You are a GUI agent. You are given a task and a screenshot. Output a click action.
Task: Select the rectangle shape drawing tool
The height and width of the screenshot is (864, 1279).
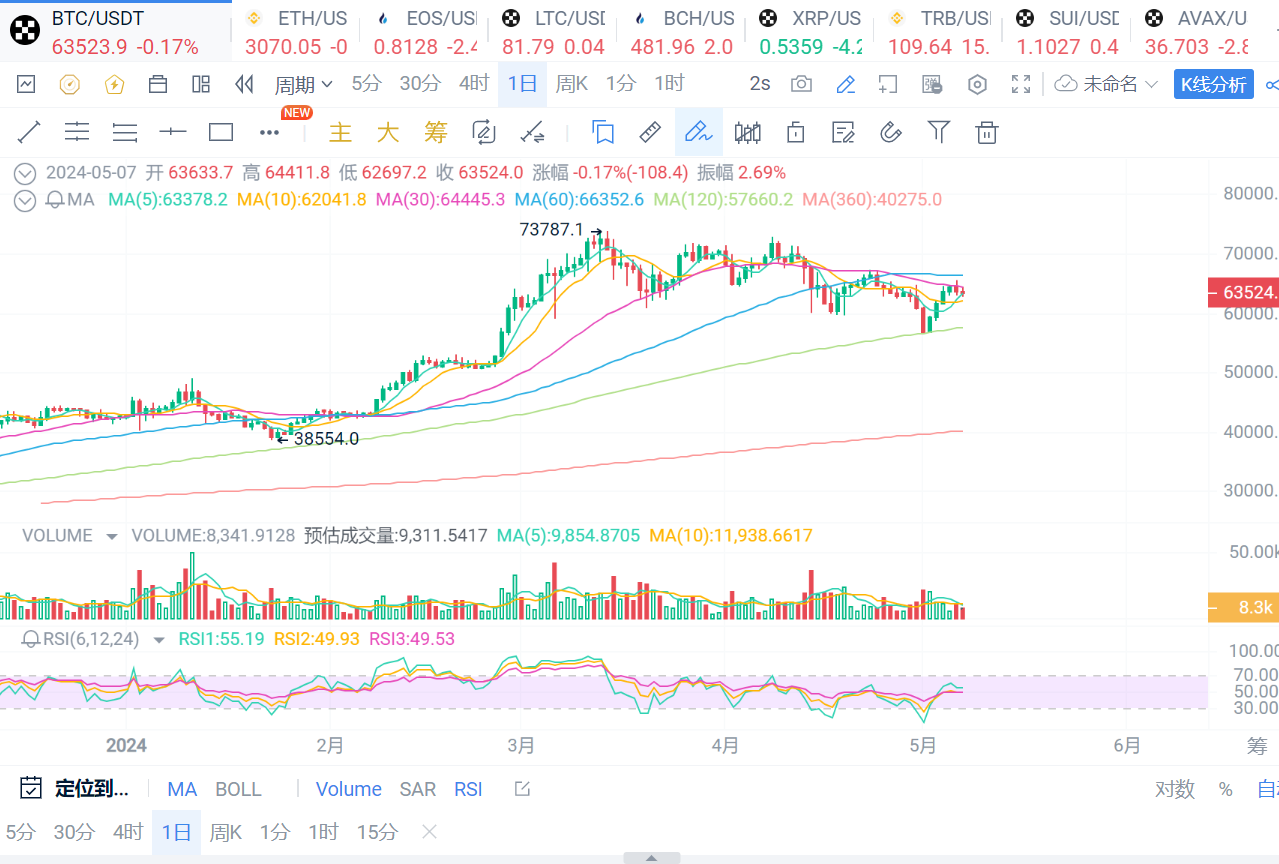pyautogui.click(x=221, y=132)
